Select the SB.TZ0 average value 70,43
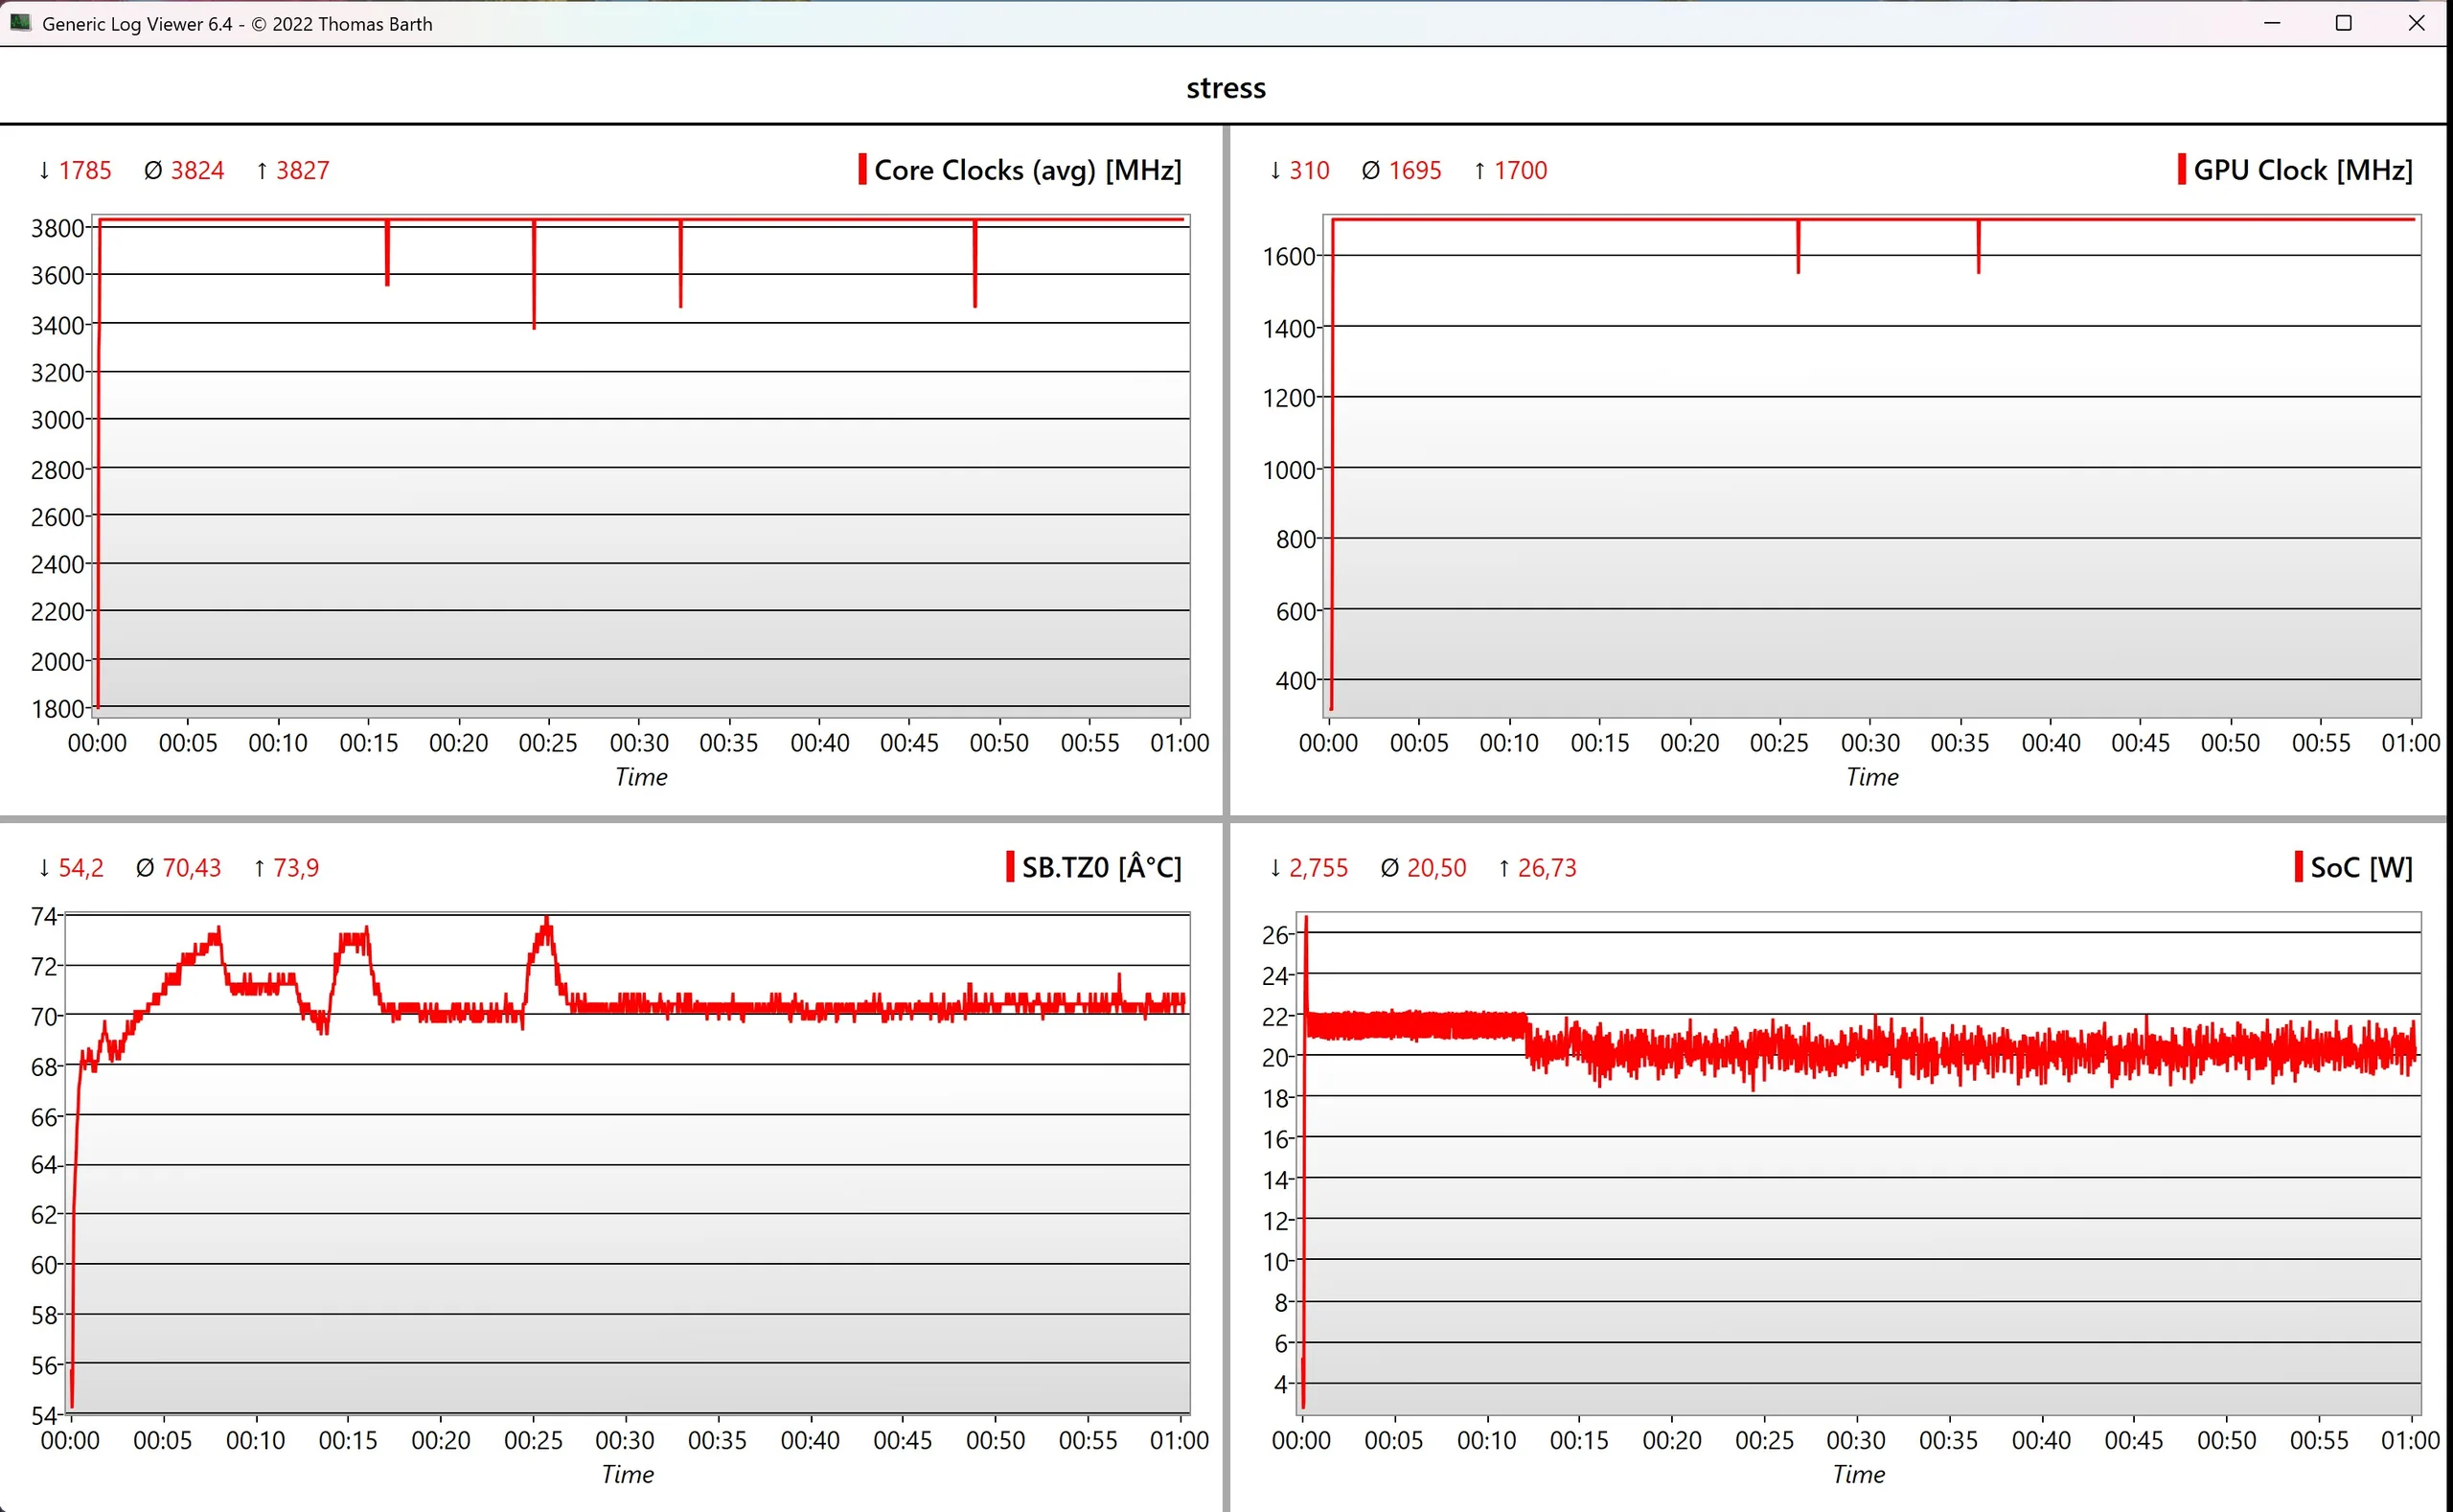Viewport: 2453px width, 1512px height. (192, 867)
